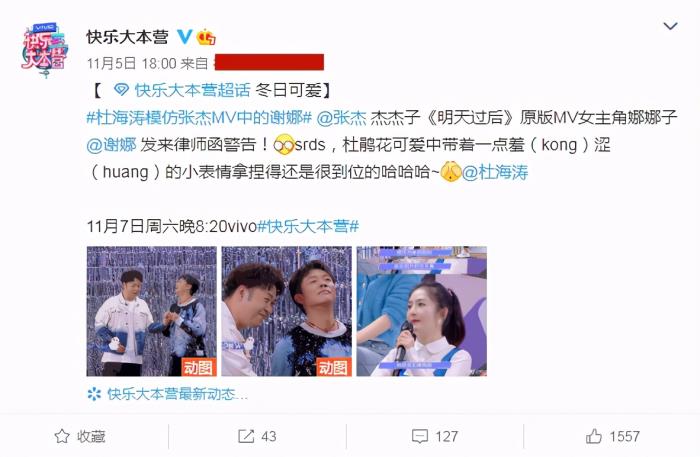
Task: Open the @张杰 mention
Action: click(x=341, y=118)
